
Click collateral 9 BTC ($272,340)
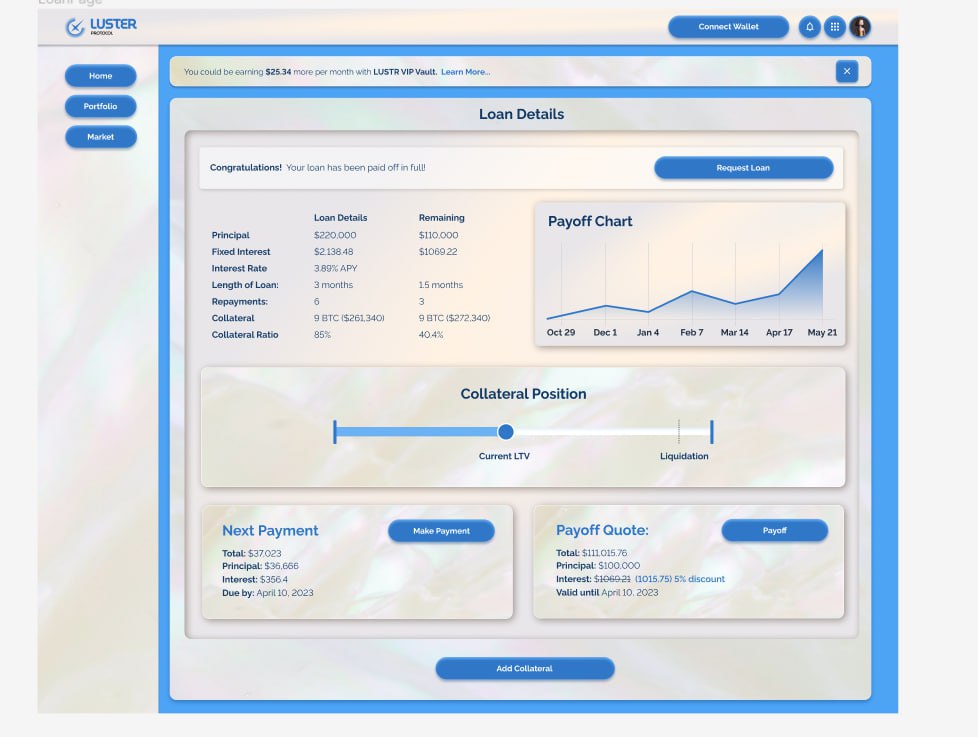455,318
